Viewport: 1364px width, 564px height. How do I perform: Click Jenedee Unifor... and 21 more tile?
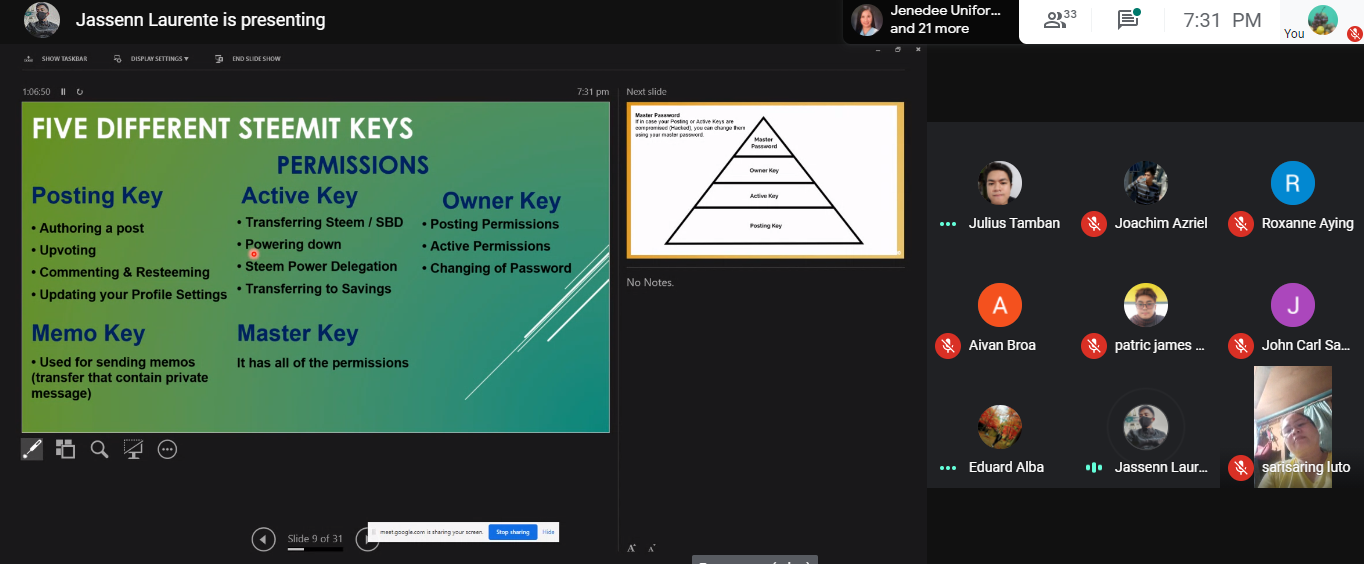930,20
